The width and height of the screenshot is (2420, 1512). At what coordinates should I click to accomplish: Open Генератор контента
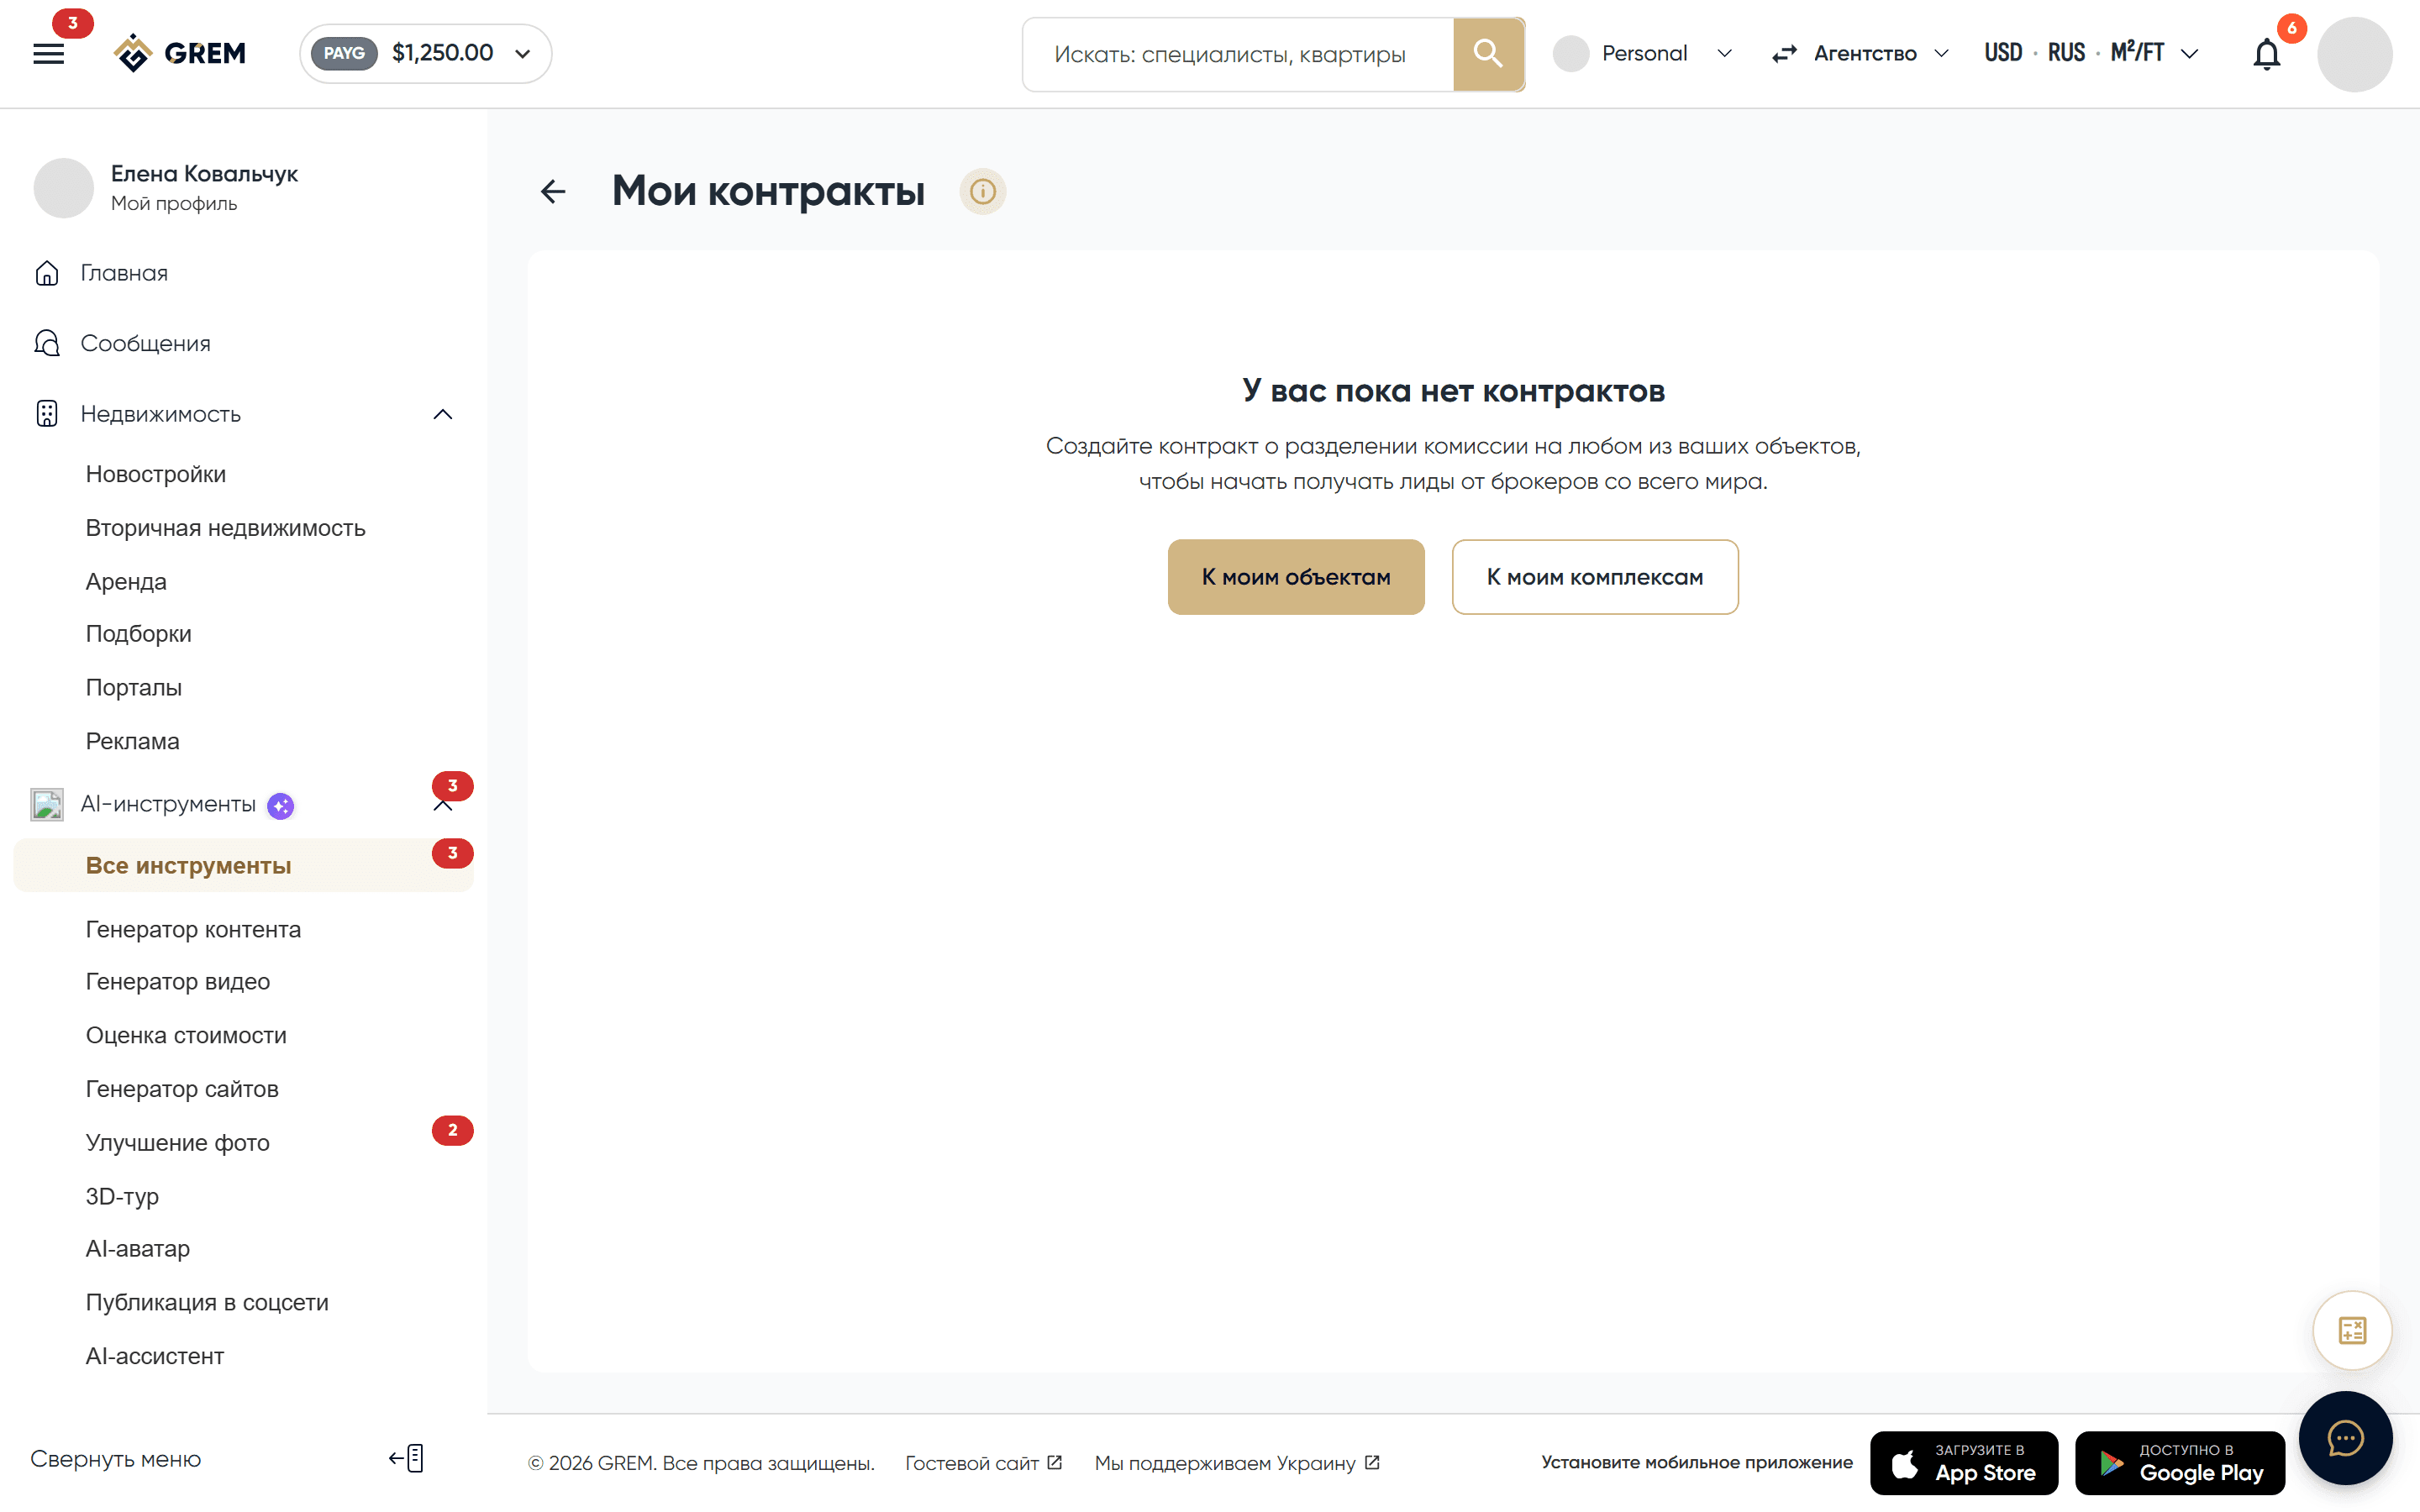coord(193,929)
